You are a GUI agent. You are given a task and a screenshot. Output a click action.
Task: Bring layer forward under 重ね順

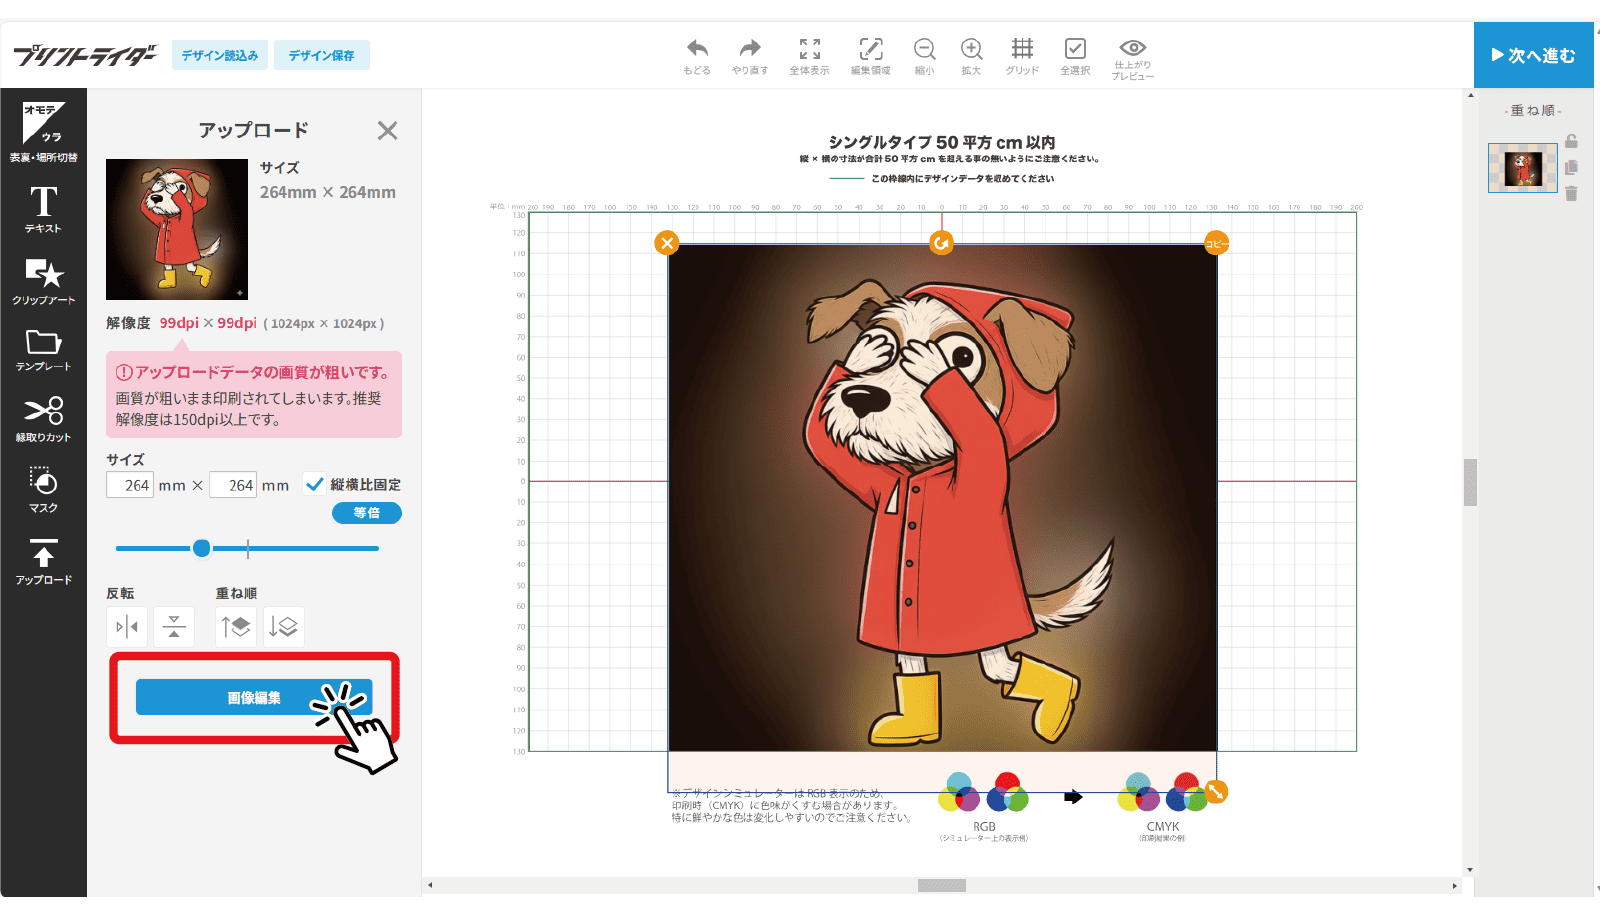[x=236, y=627]
